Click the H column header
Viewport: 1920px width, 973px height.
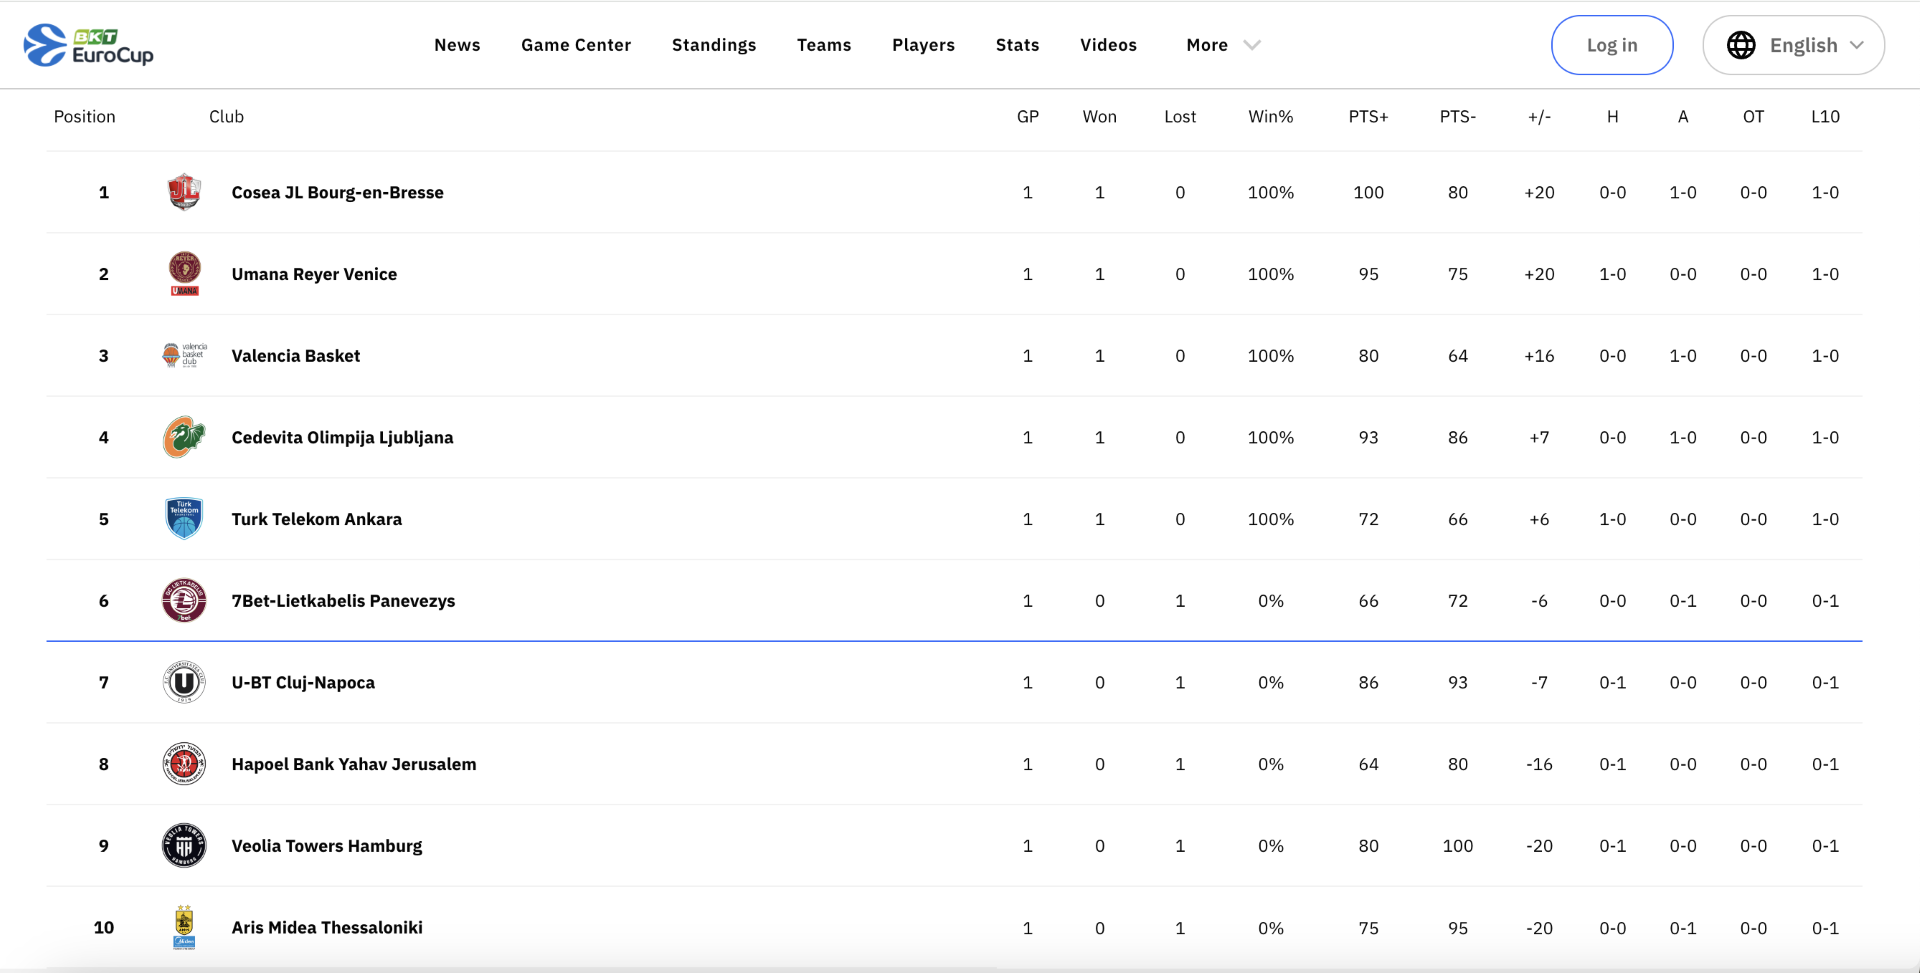1612,116
